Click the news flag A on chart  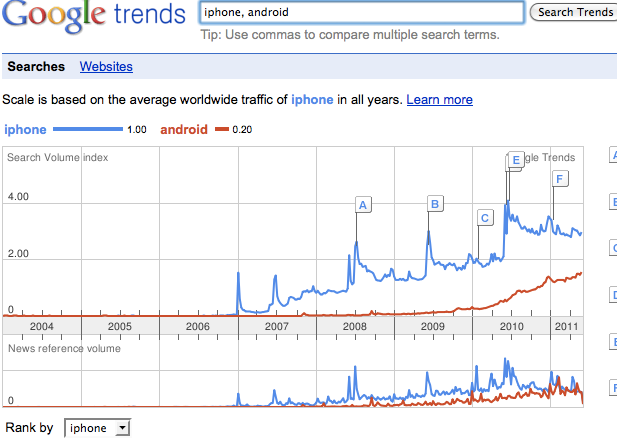point(363,205)
